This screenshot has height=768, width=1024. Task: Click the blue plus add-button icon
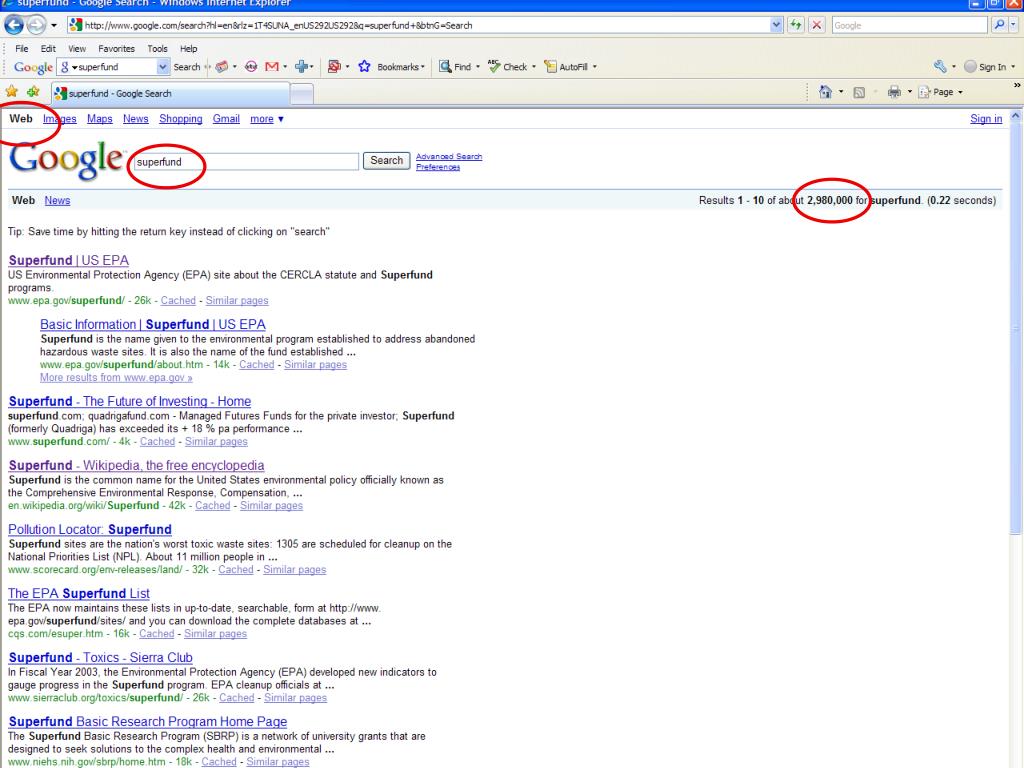(302, 67)
